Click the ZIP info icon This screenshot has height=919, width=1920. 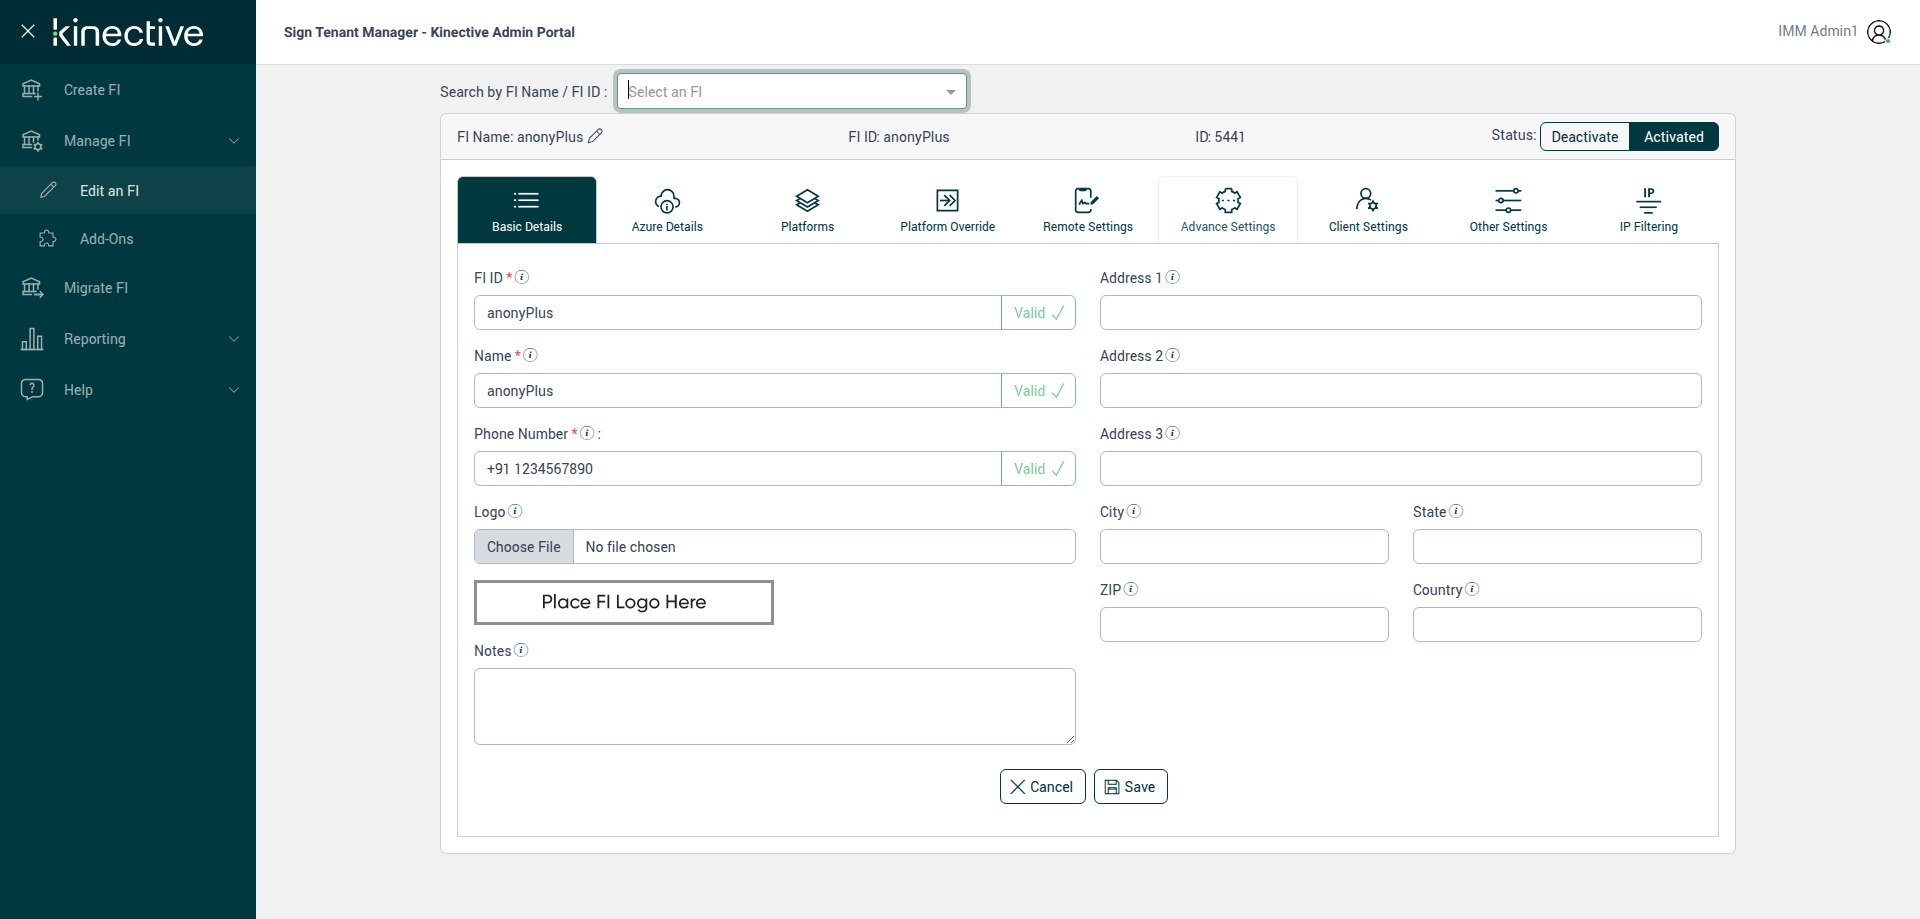pyautogui.click(x=1131, y=589)
